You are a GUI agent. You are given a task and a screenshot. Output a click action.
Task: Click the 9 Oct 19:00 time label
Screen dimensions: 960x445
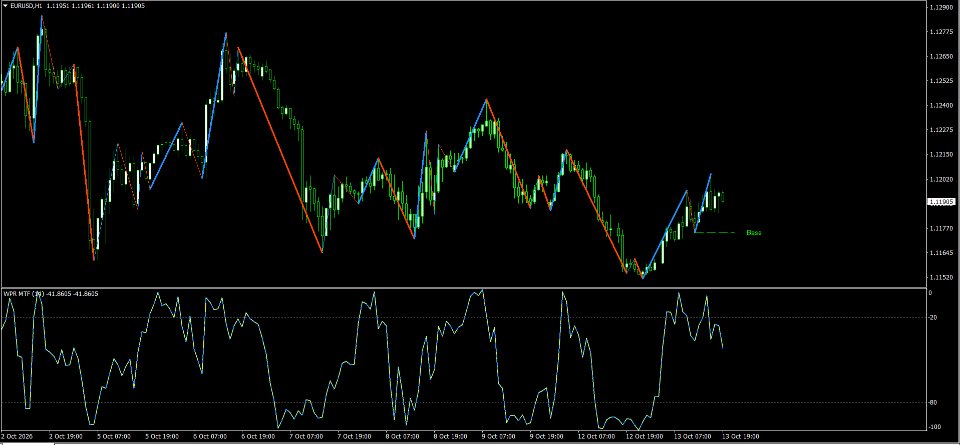[545, 436]
